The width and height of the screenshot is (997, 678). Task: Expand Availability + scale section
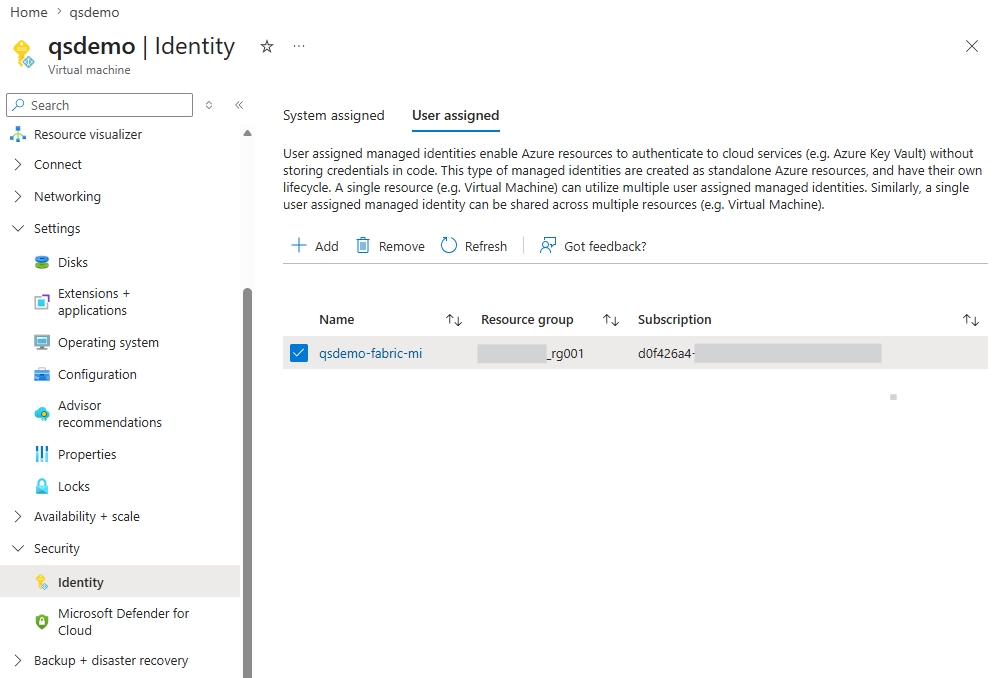[x=18, y=516]
